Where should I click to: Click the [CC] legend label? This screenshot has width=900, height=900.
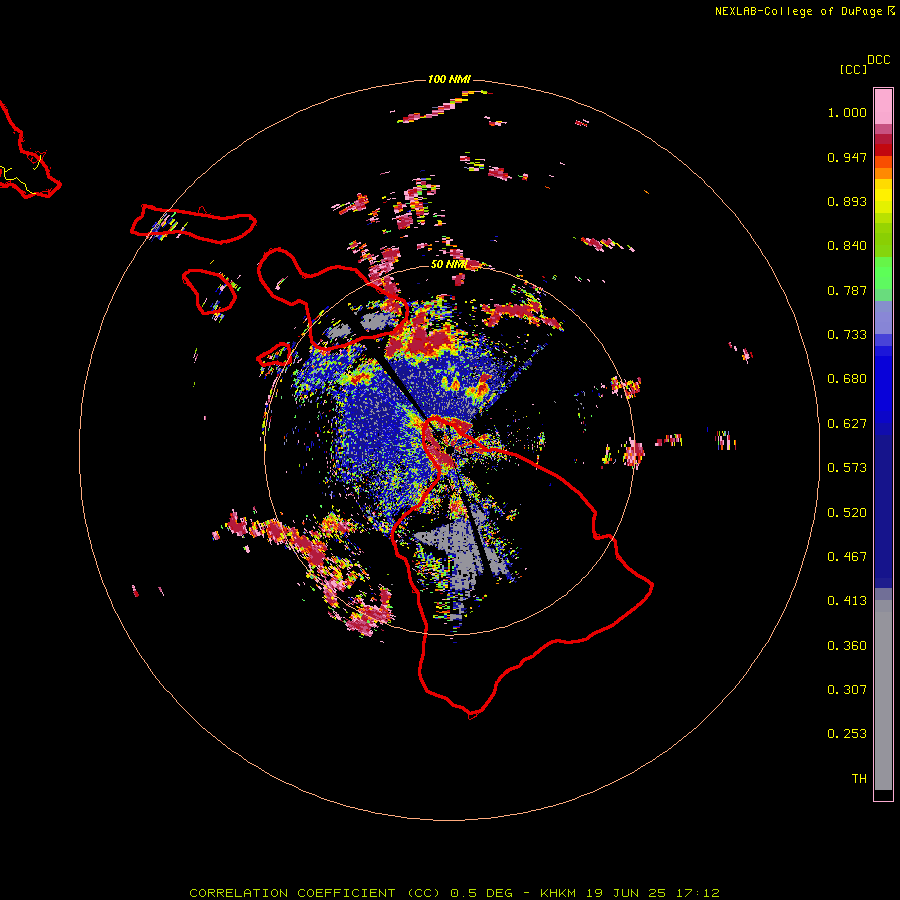pos(853,69)
